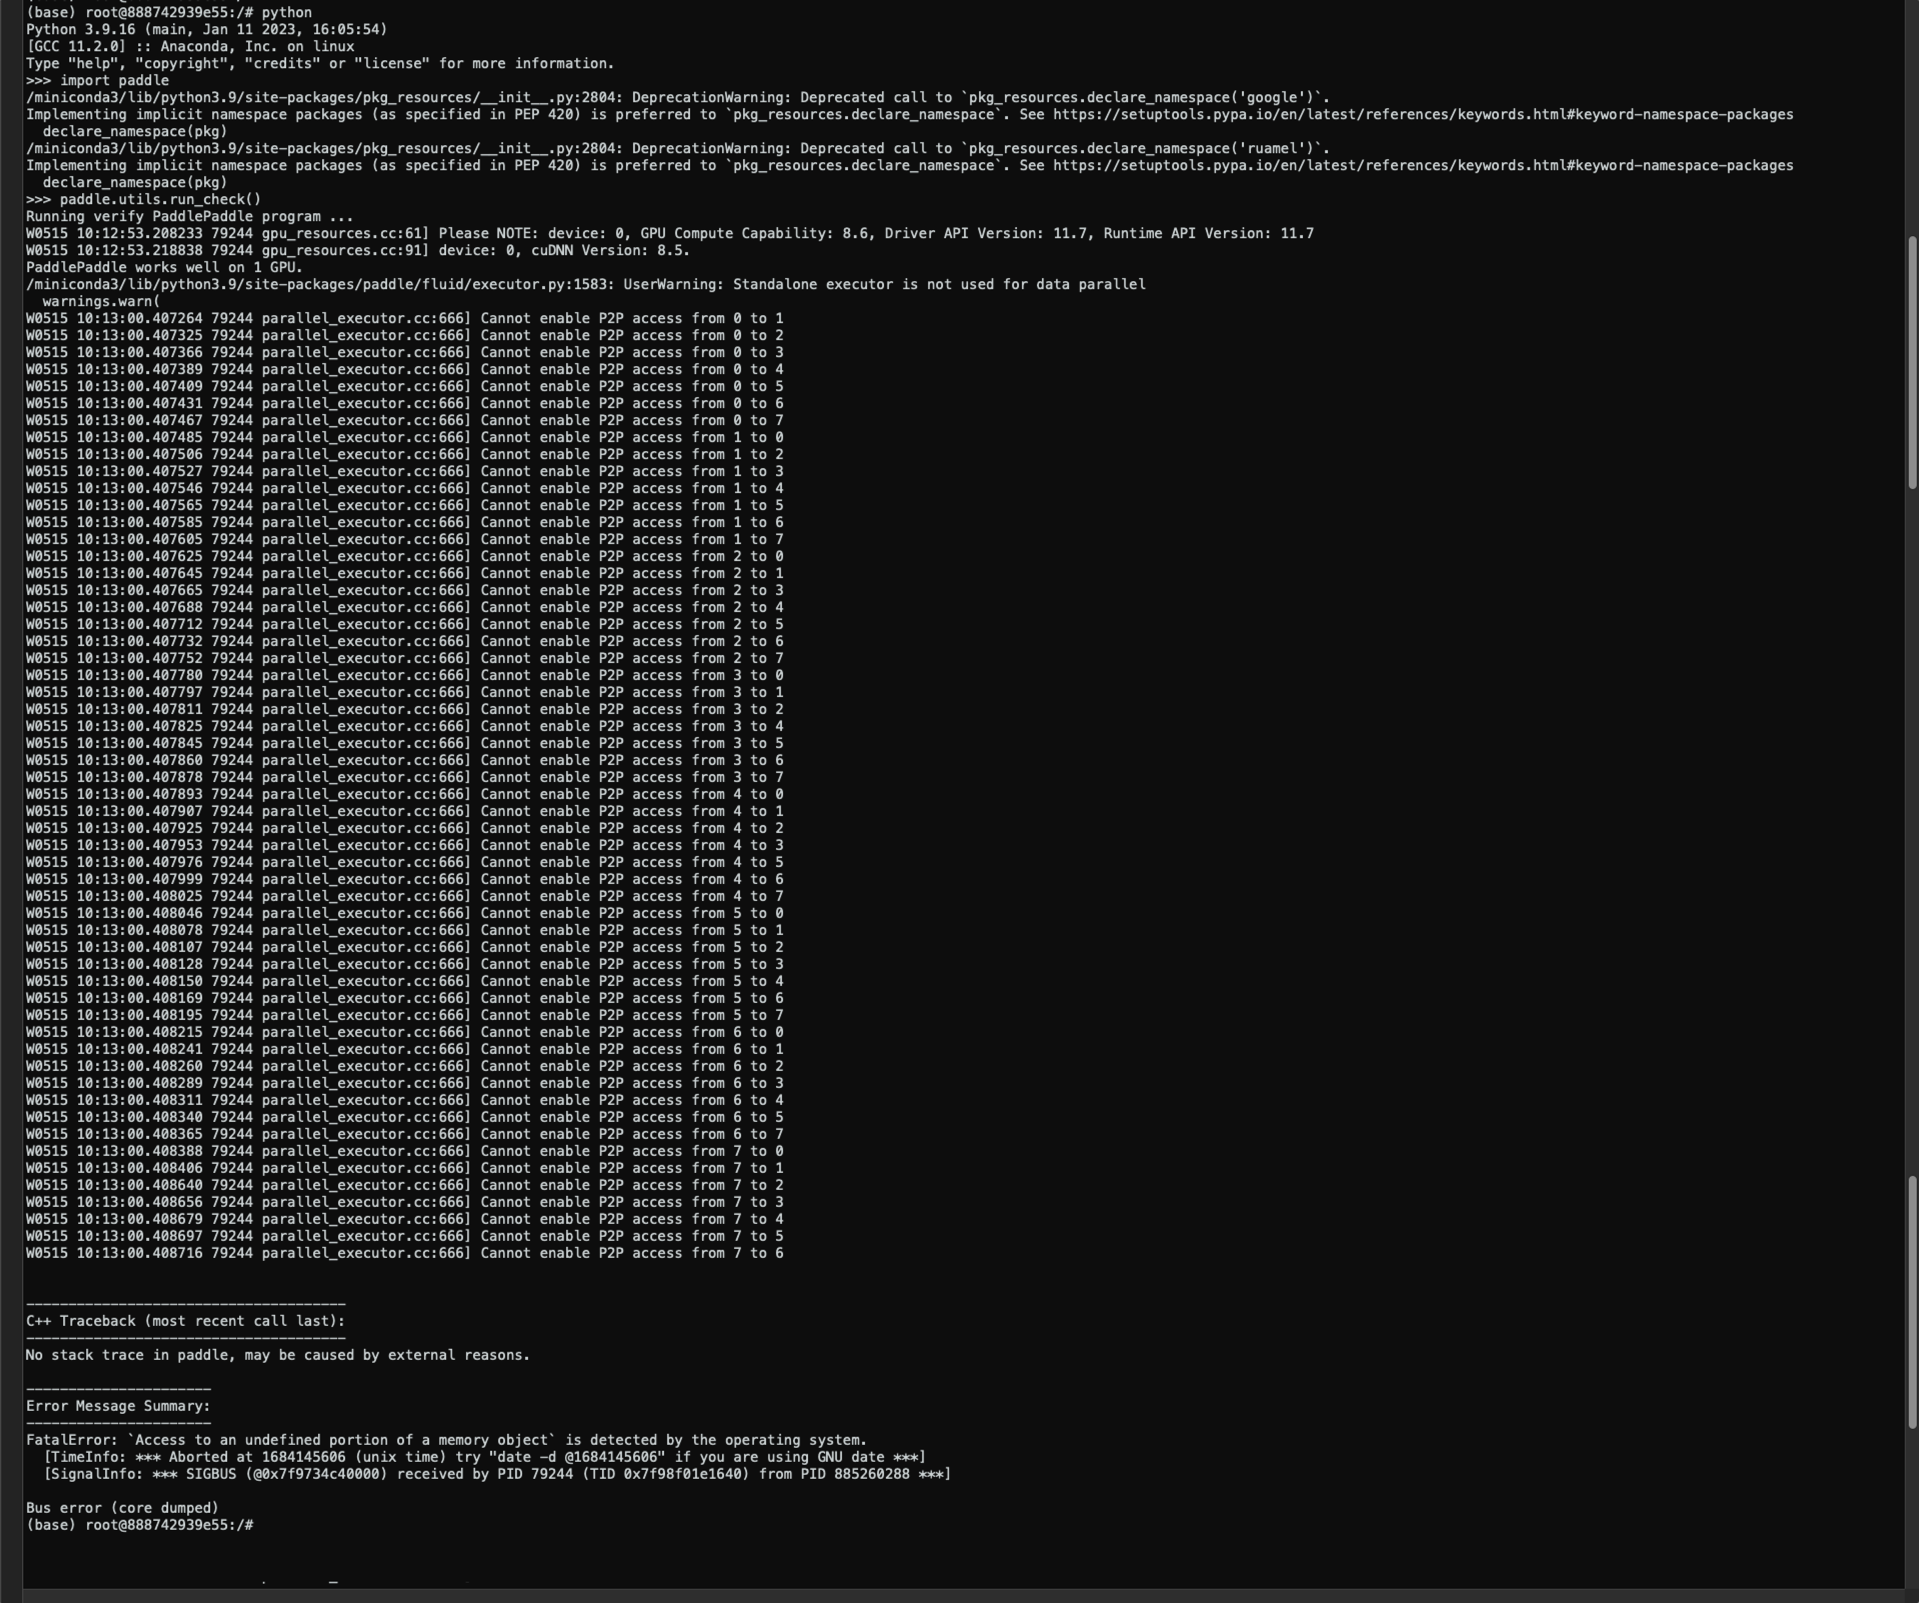
Task: Click the 'Error Message Summary:' heading
Action: [118, 1406]
